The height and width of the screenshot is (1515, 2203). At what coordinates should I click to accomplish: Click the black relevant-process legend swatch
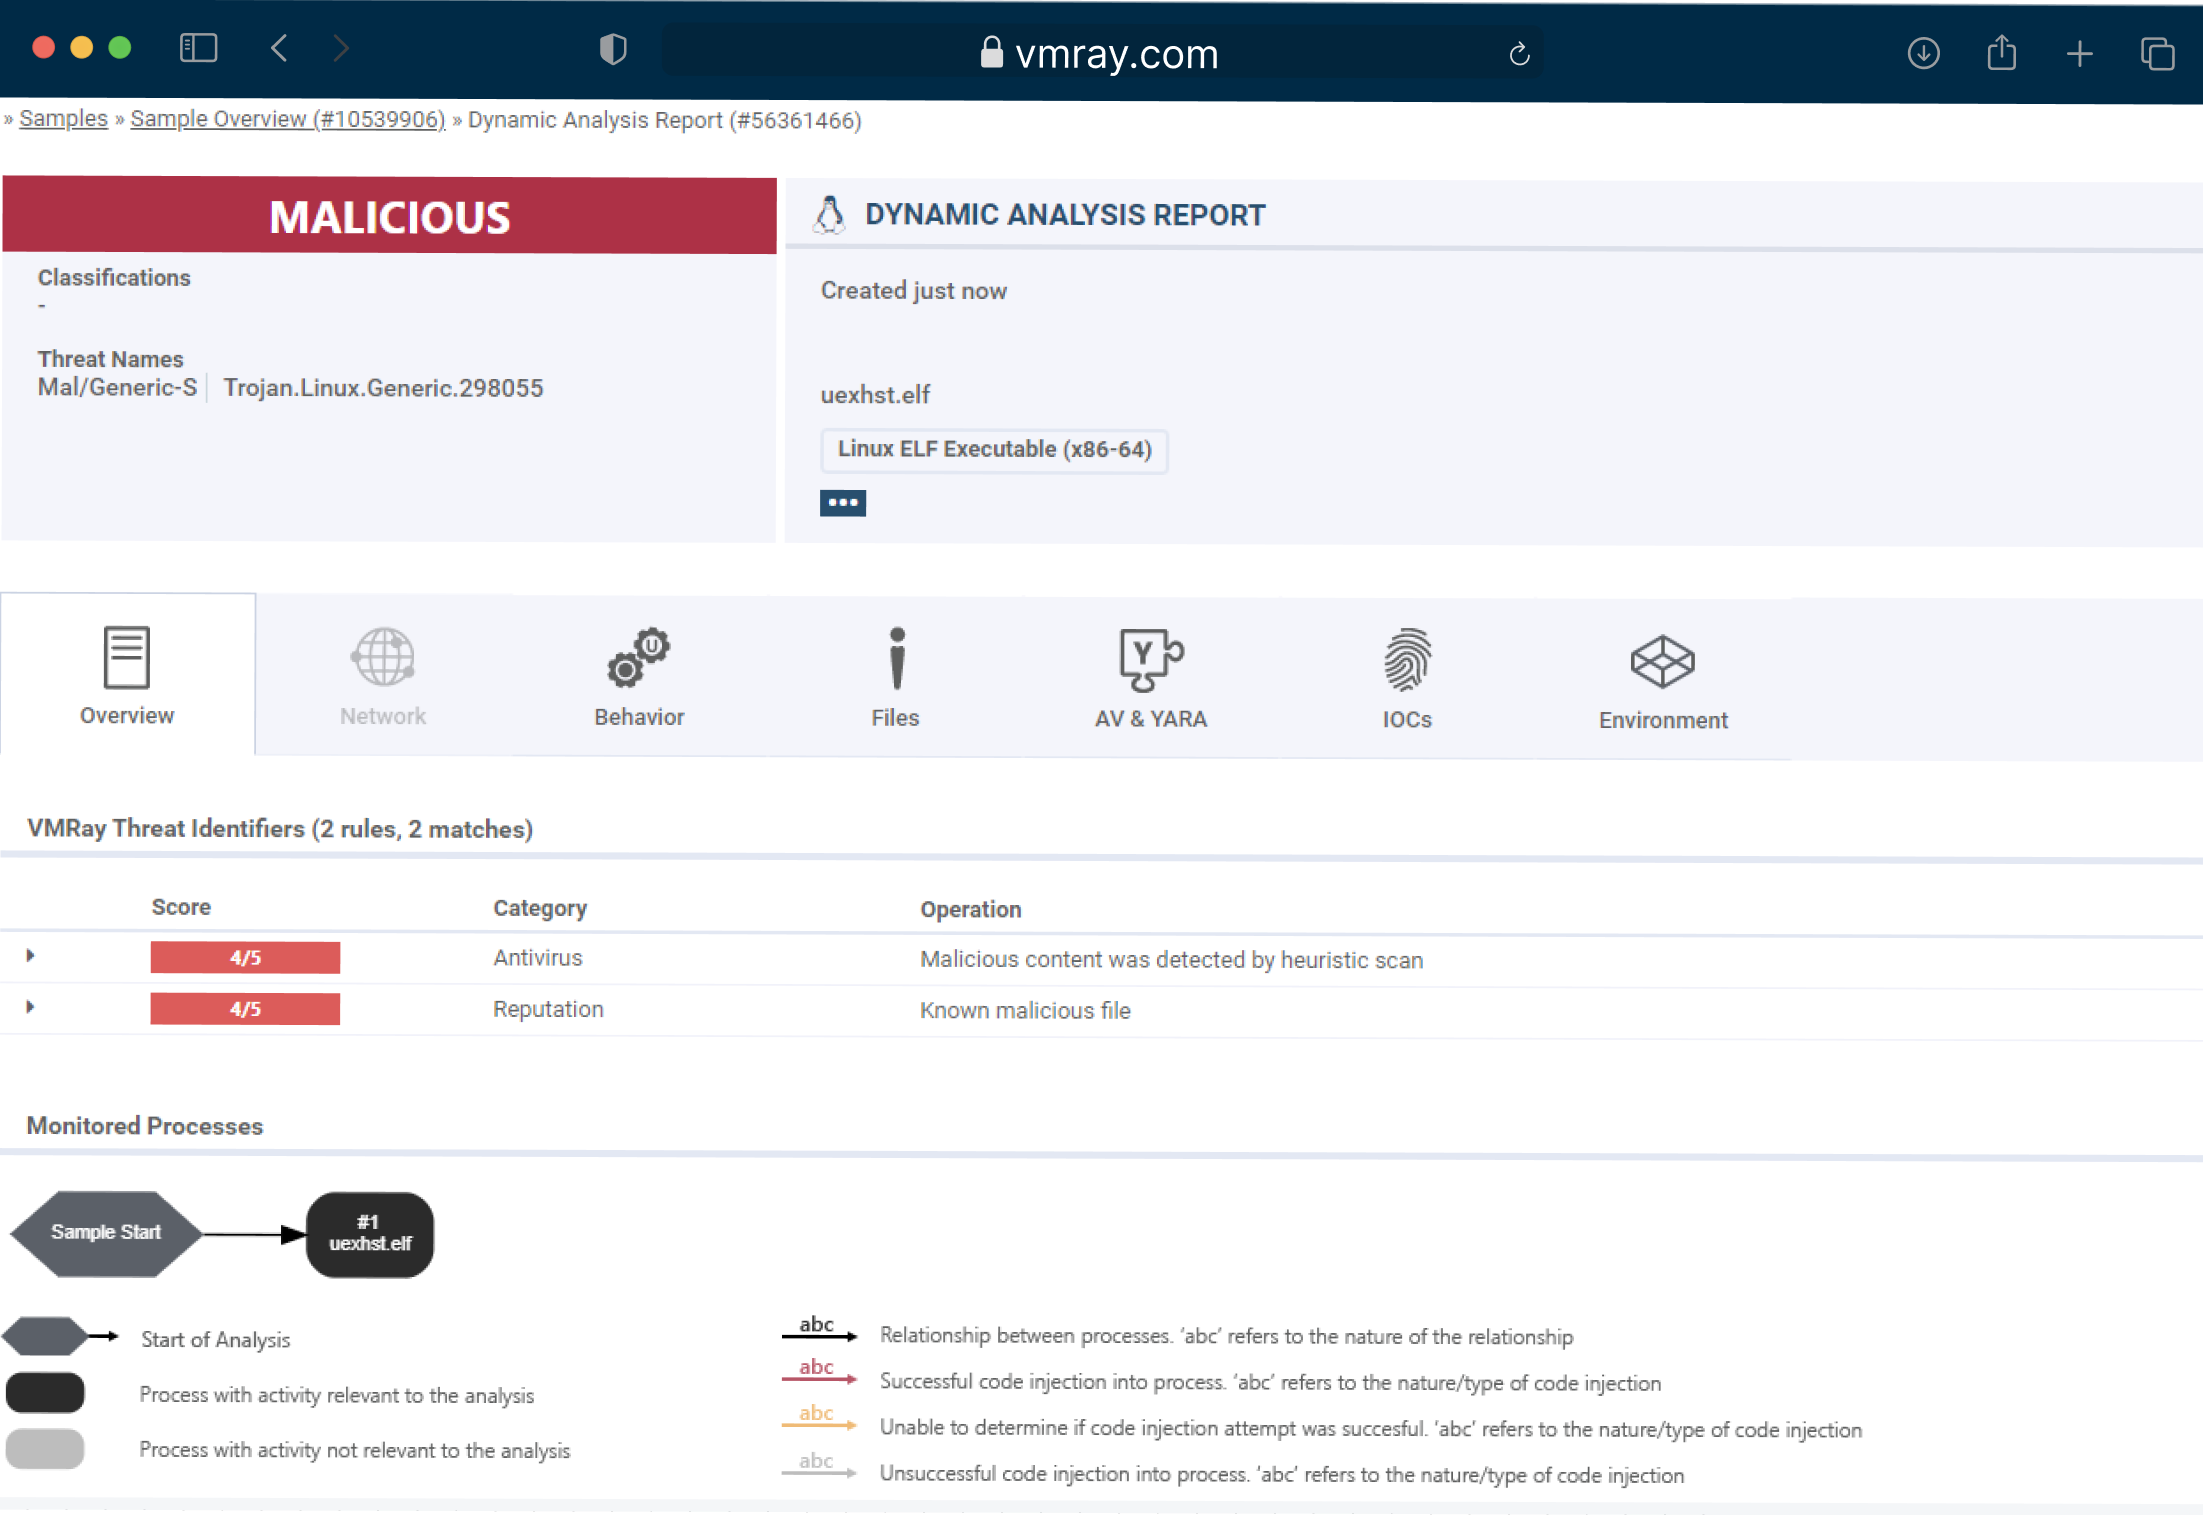(x=45, y=1393)
